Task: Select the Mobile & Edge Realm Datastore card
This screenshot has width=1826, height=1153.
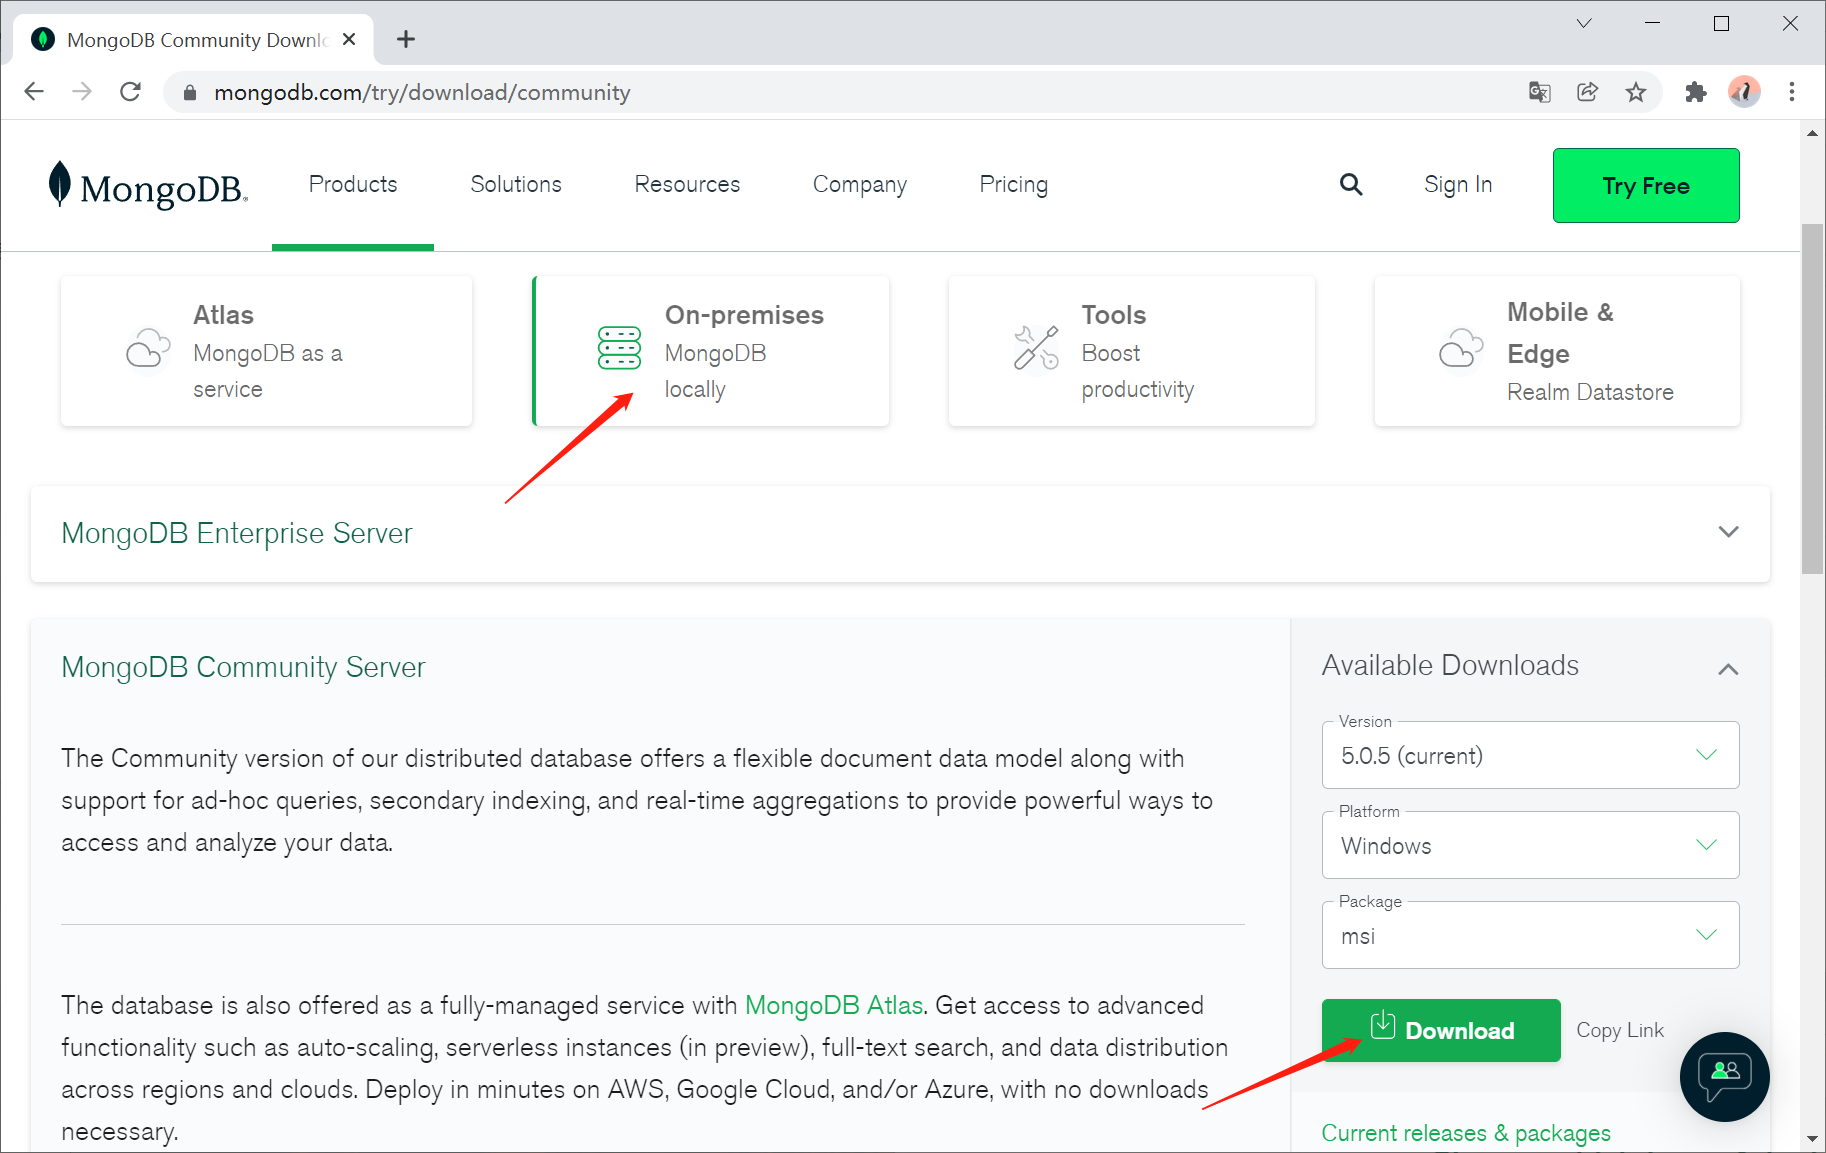Action: tap(1557, 351)
